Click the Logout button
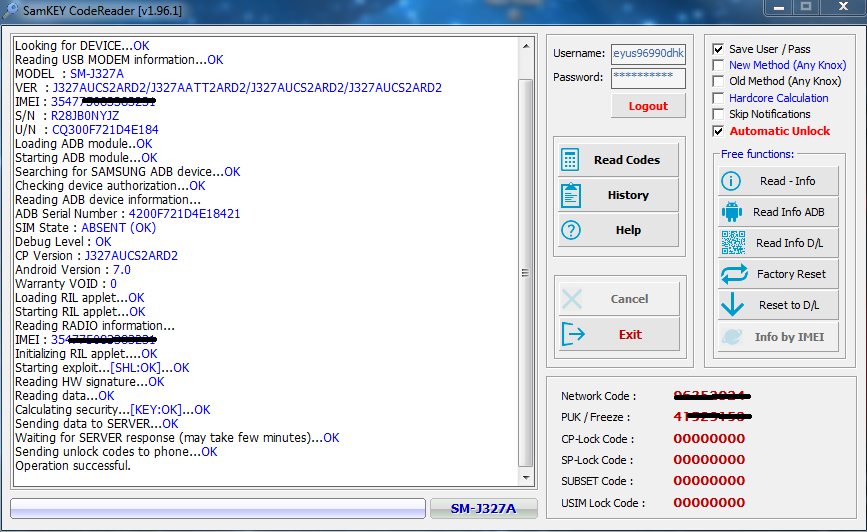 pos(648,106)
